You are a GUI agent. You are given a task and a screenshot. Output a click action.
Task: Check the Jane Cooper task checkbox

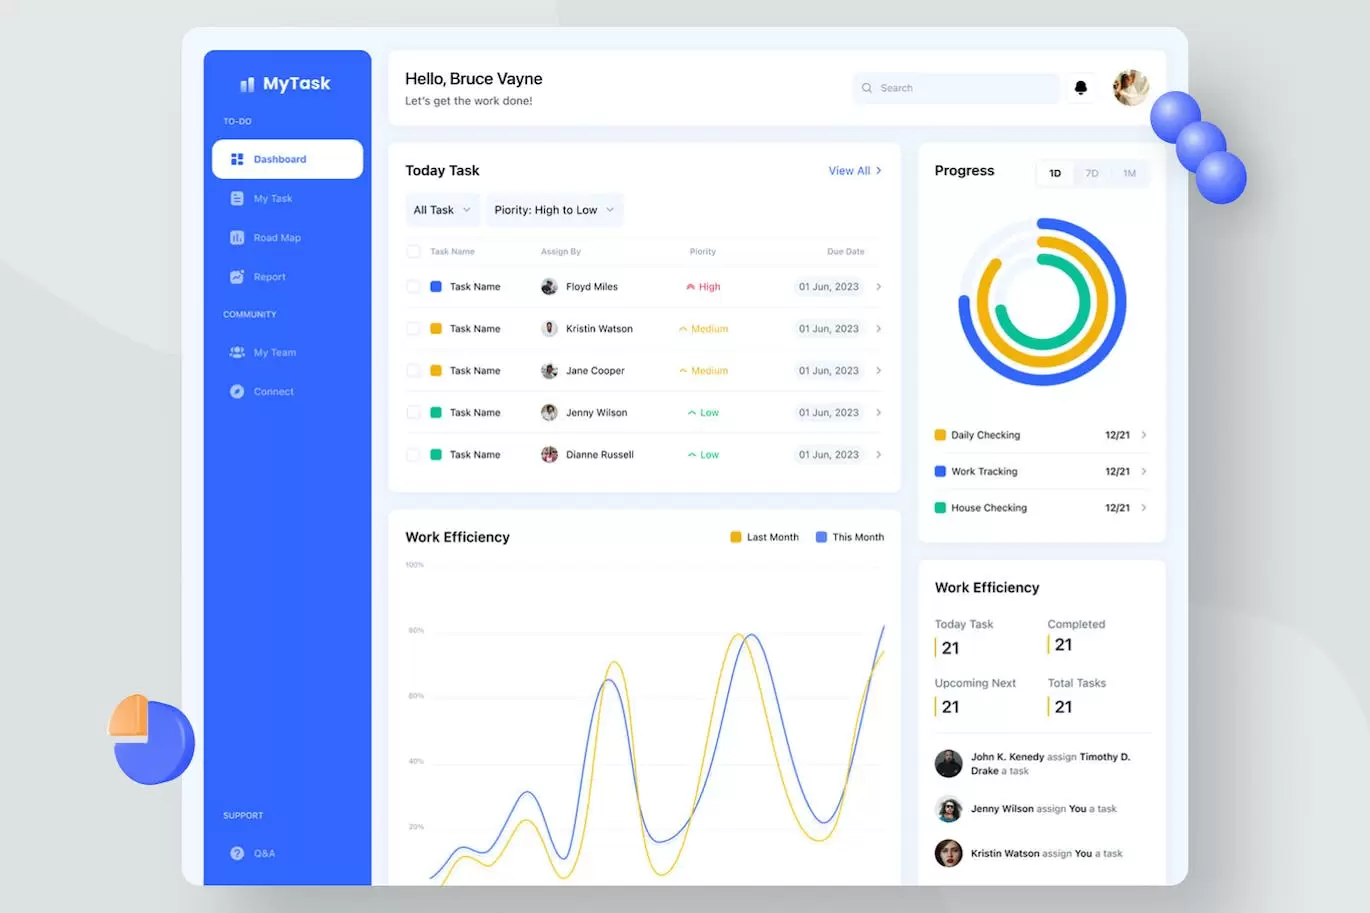tap(413, 371)
